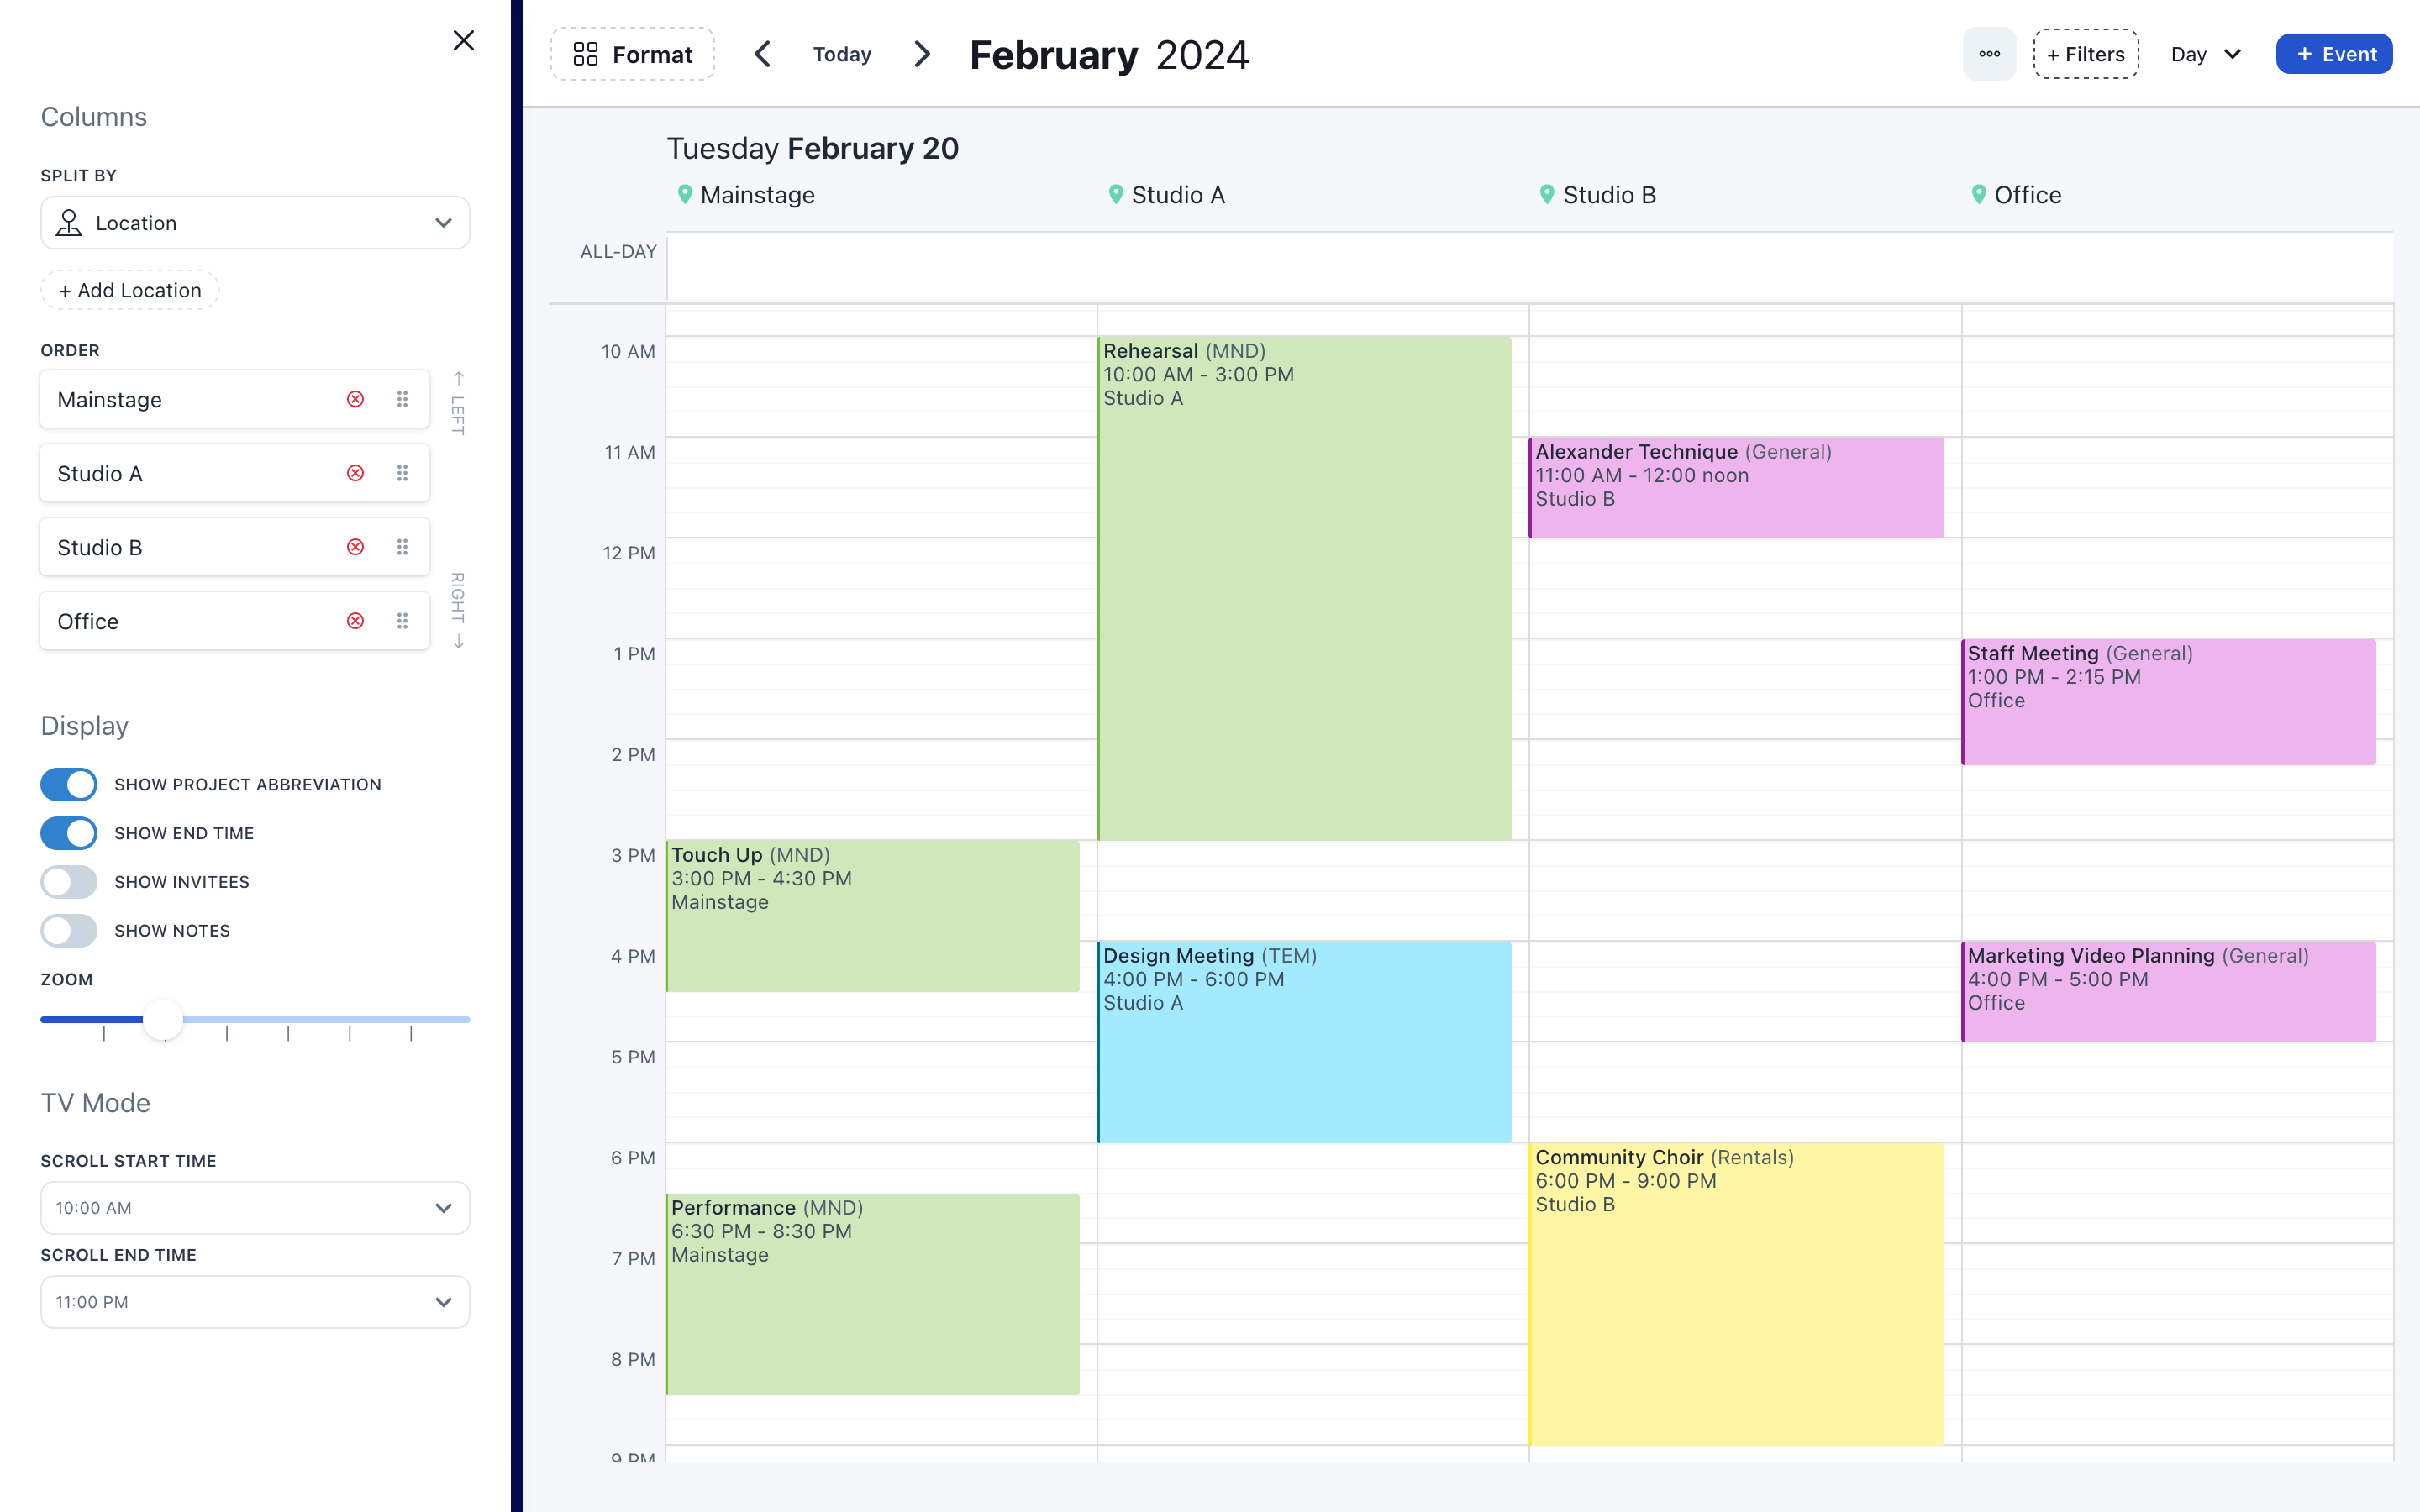Remove Office from column order
The image size is (2420, 1512).
click(355, 621)
